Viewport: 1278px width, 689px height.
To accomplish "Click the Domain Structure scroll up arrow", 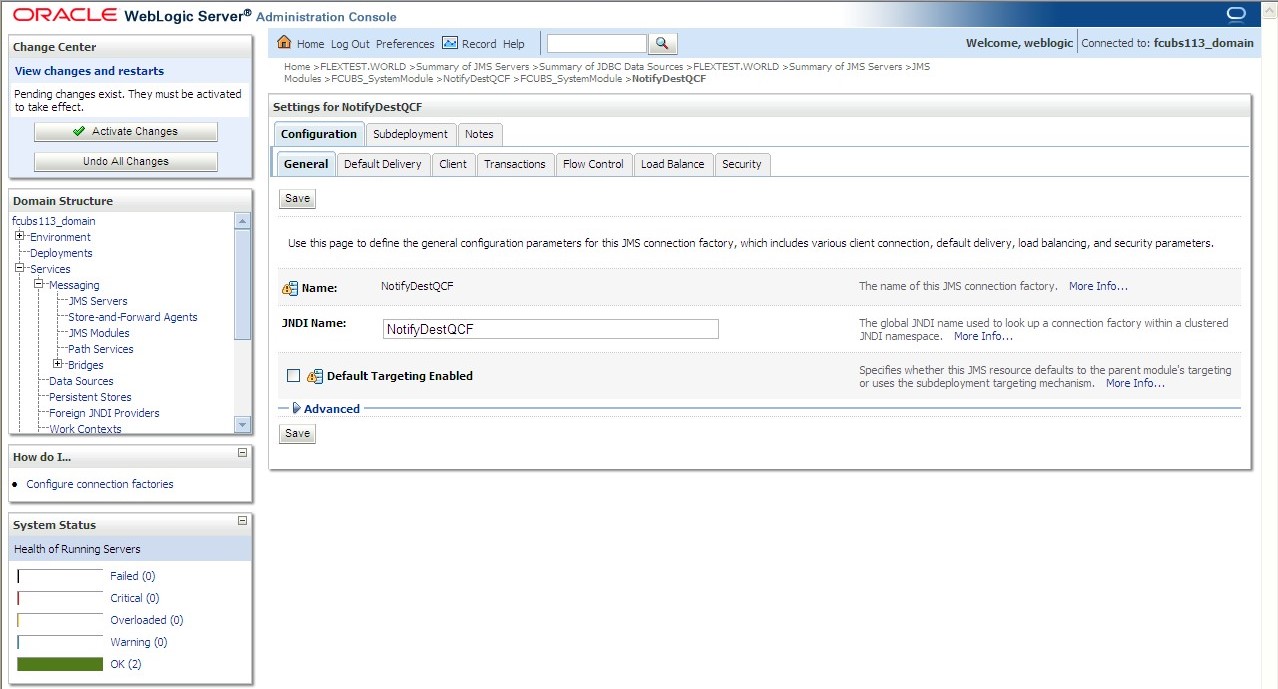I will tap(242, 220).
